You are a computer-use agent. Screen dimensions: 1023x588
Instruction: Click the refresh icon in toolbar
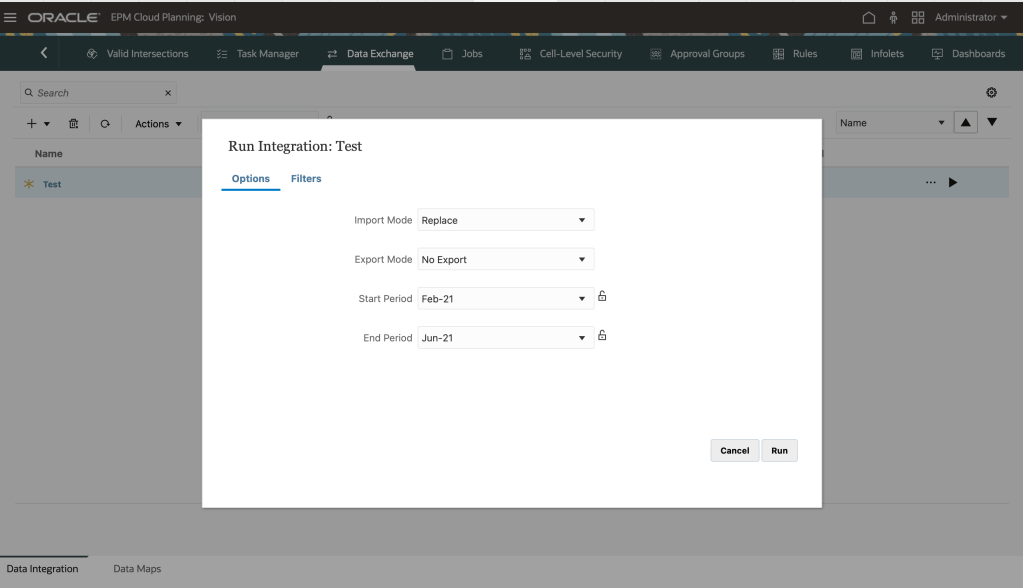click(103, 124)
